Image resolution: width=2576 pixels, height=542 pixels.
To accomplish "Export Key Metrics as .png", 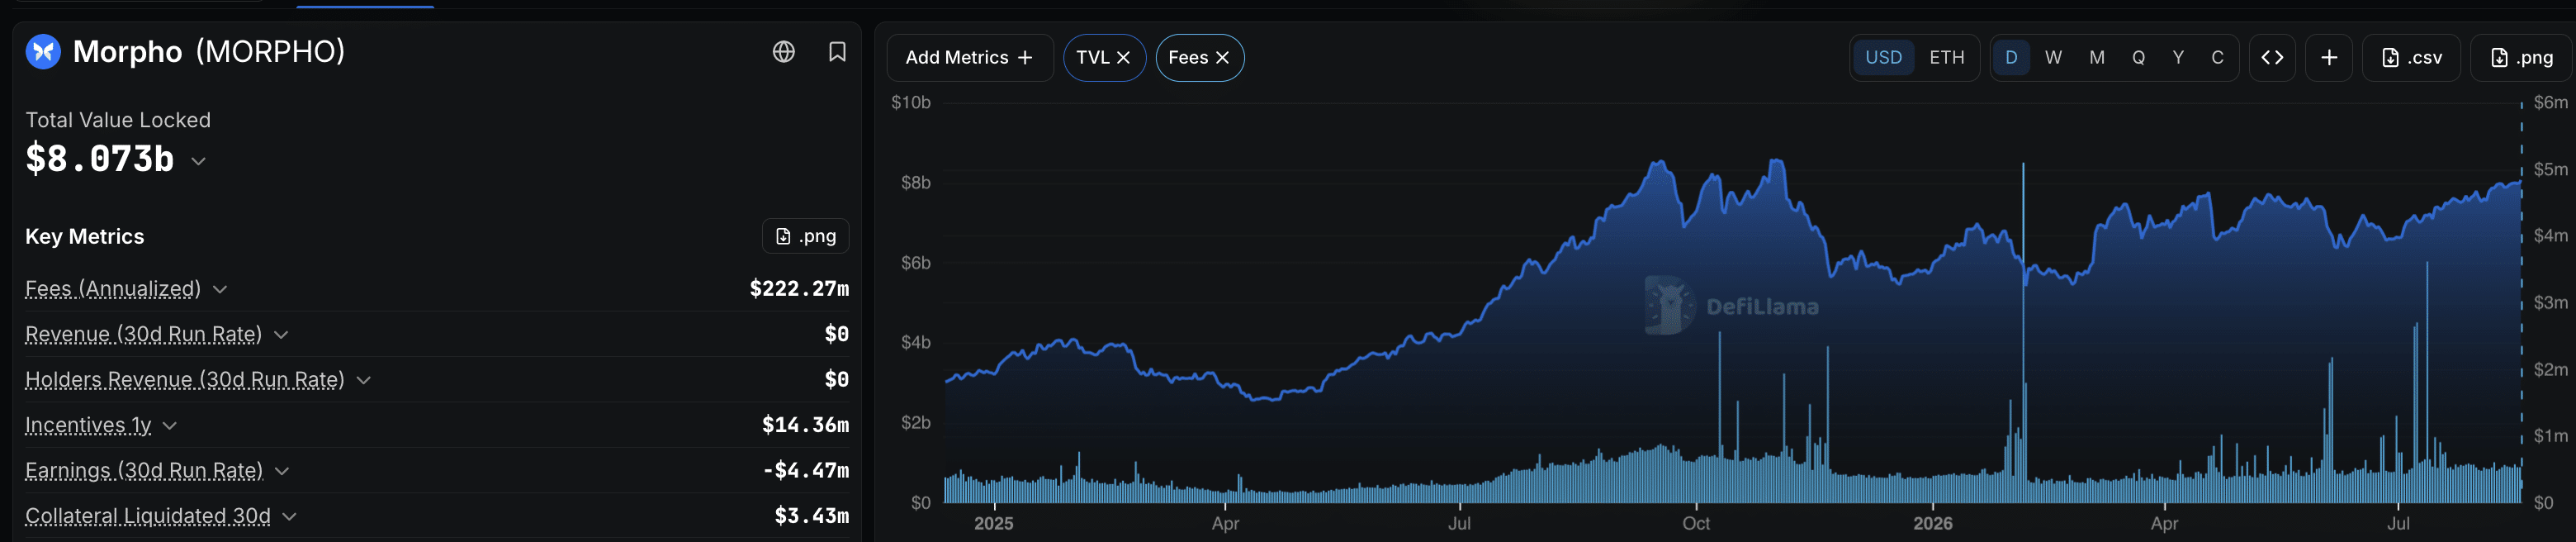I will click(x=806, y=236).
